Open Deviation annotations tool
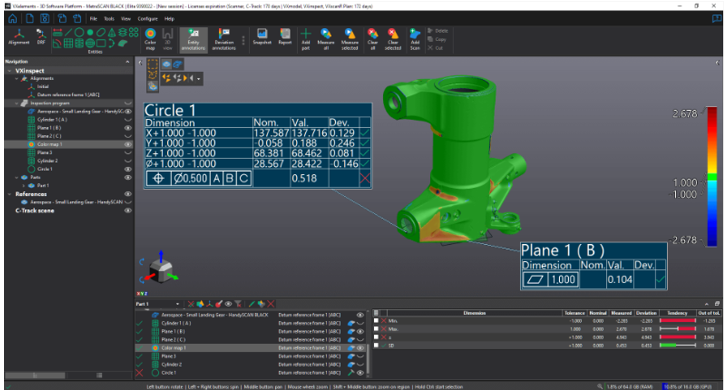This screenshot has width=724, height=391. [x=224, y=39]
